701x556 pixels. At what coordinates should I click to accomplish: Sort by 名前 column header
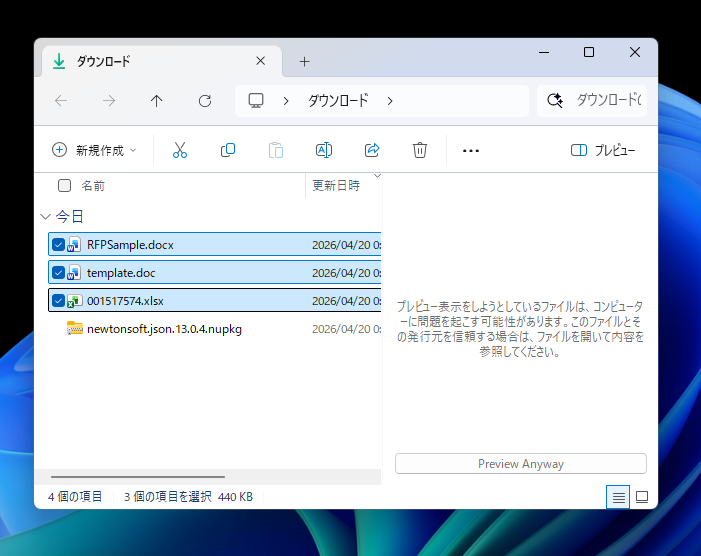(x=93, y=185)
